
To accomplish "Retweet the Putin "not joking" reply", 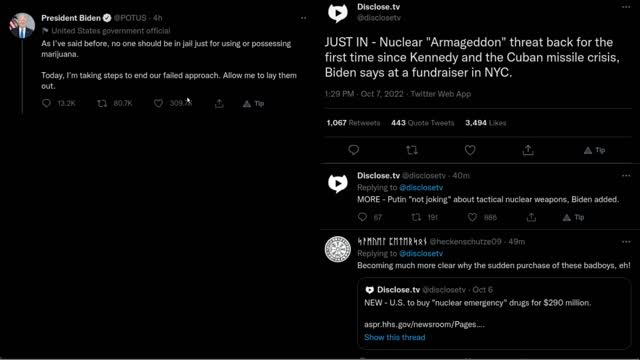I will [x=416, y=218].
